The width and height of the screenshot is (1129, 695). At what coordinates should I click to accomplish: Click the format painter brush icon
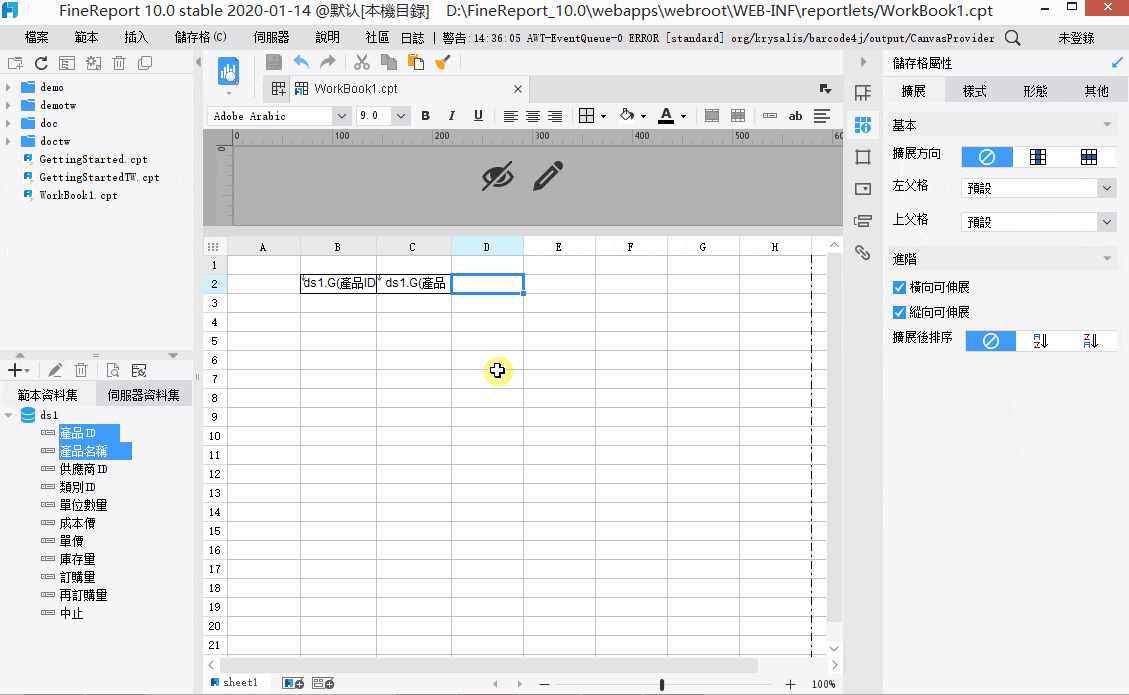tap(443, 63)
